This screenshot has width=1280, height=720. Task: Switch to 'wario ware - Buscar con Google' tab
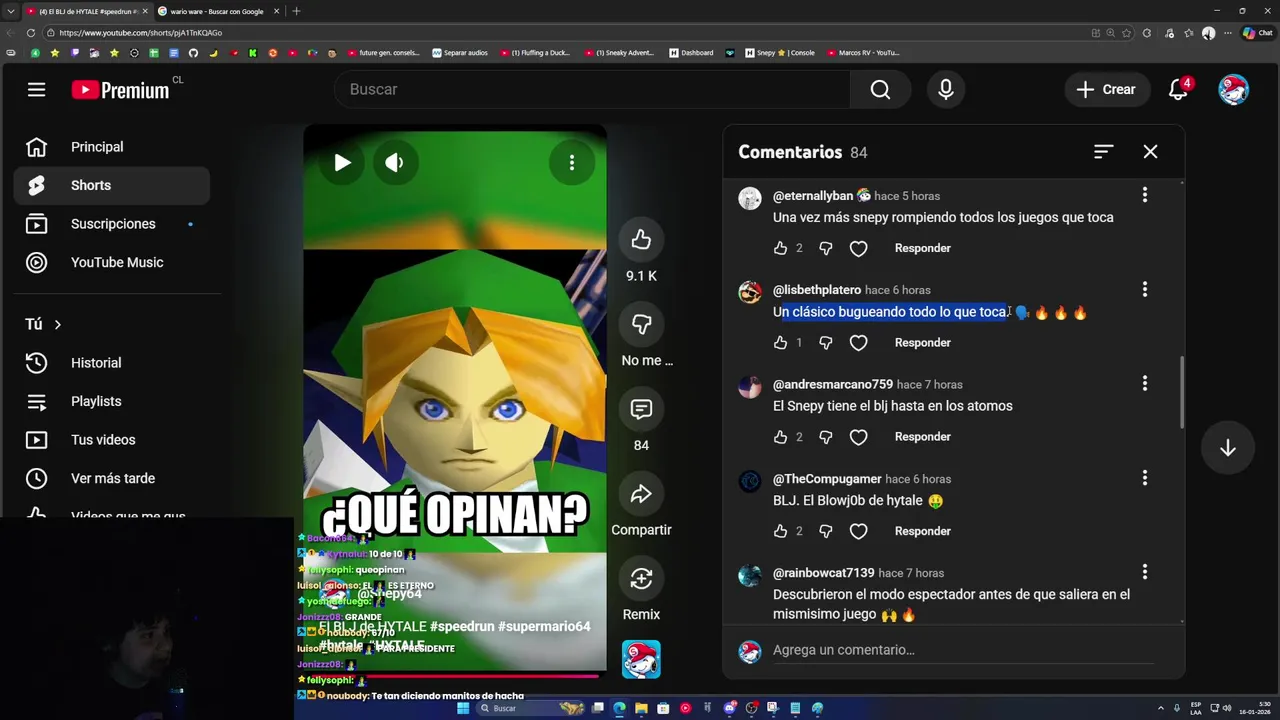(x=217, y=11)
